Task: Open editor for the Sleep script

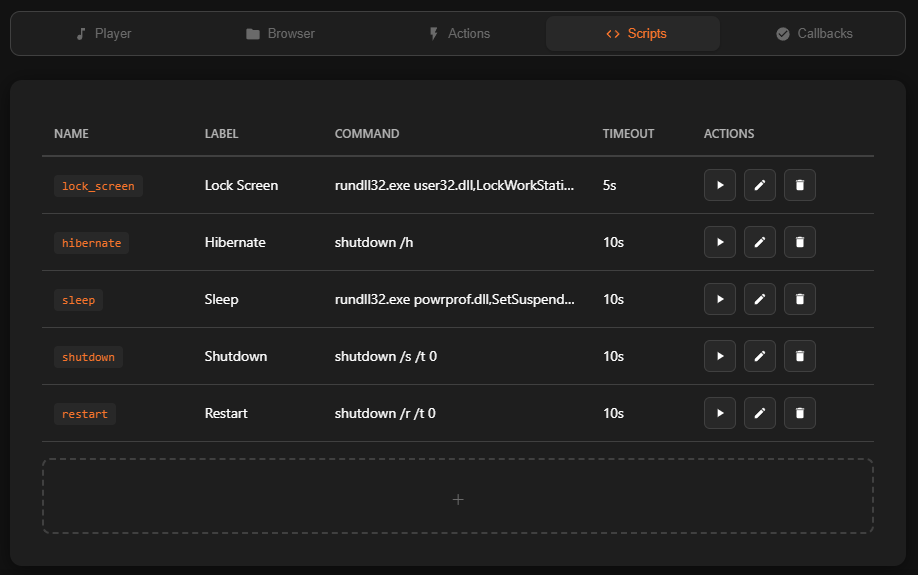Action: (760, 299)
